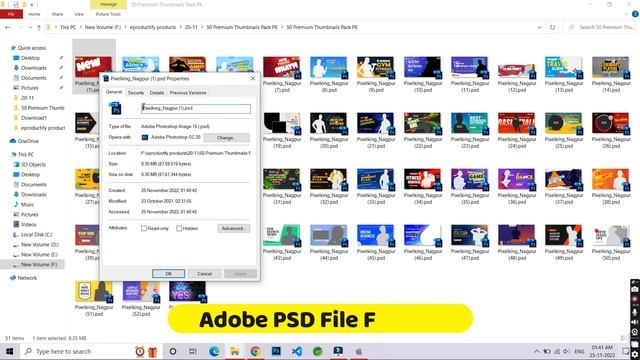Open Google Chrome from taskbar
Image resolution: width=640 pixels, height=360 pixels.
255,352
